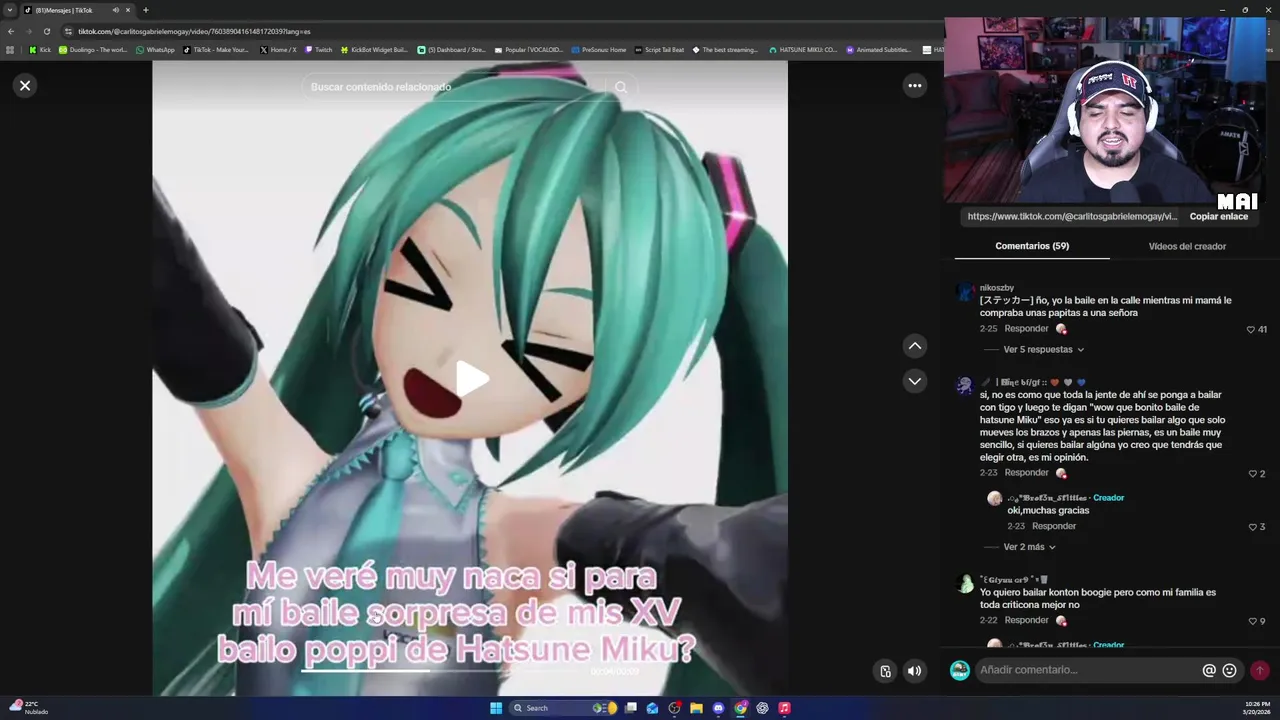The image size is (1280, 720).
Task: Reply to creator's 'oki,muchas gracias' comment
Action: click(x=1054, y=526)
